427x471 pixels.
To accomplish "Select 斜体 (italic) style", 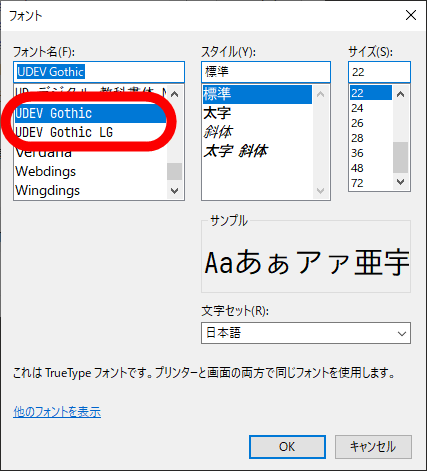I will pyautogui.click(x=257, y=132).
